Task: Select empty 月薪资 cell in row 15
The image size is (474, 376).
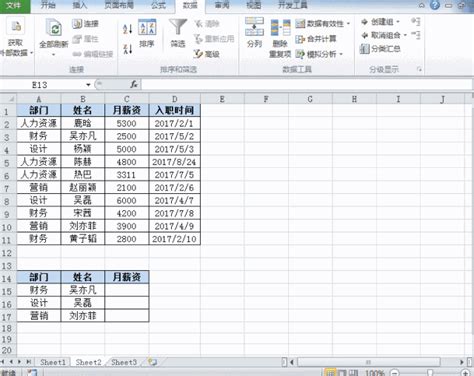Action: click(x=127, y=290)
